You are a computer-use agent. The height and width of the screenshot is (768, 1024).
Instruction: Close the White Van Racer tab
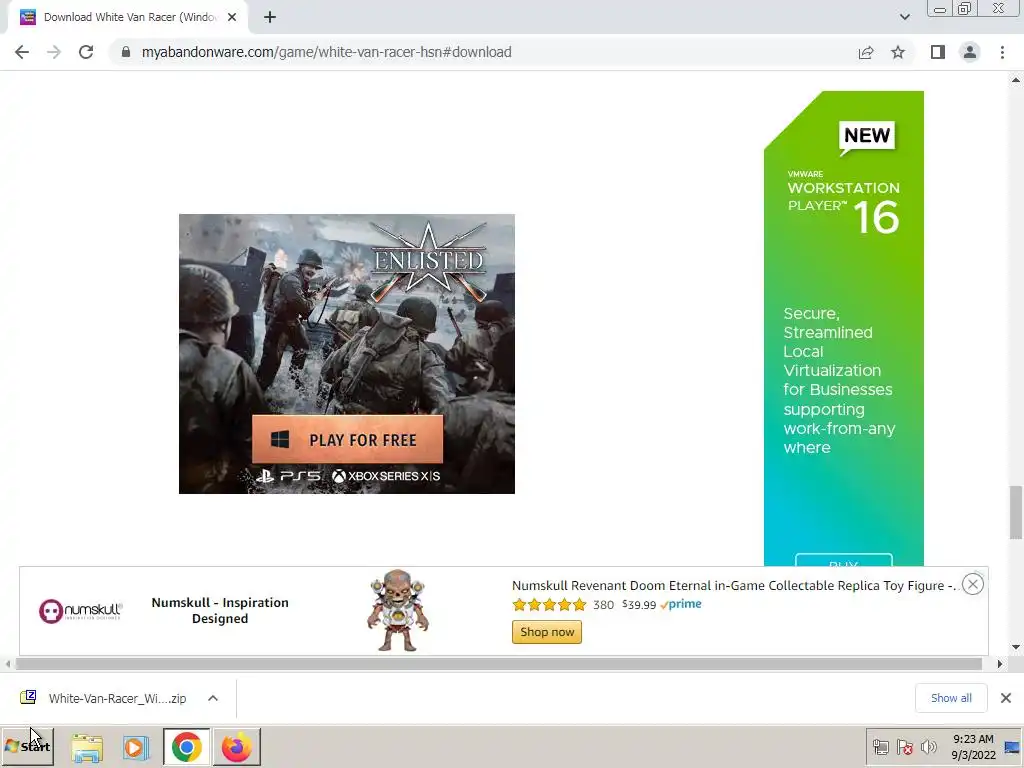[x=232, y=18]
